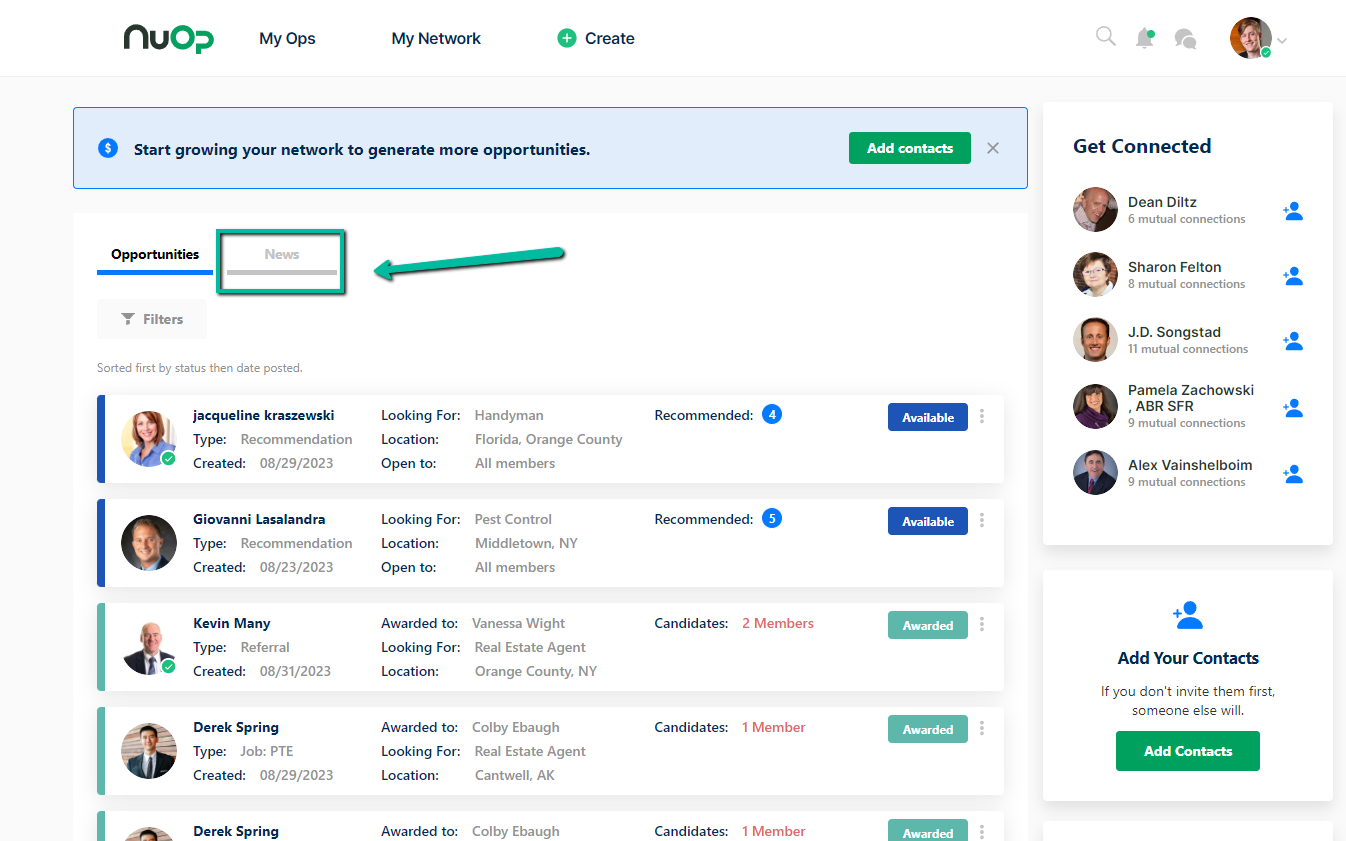1346x841 pixels.
Task: Open My Network menu
Action: coord(436,39)
